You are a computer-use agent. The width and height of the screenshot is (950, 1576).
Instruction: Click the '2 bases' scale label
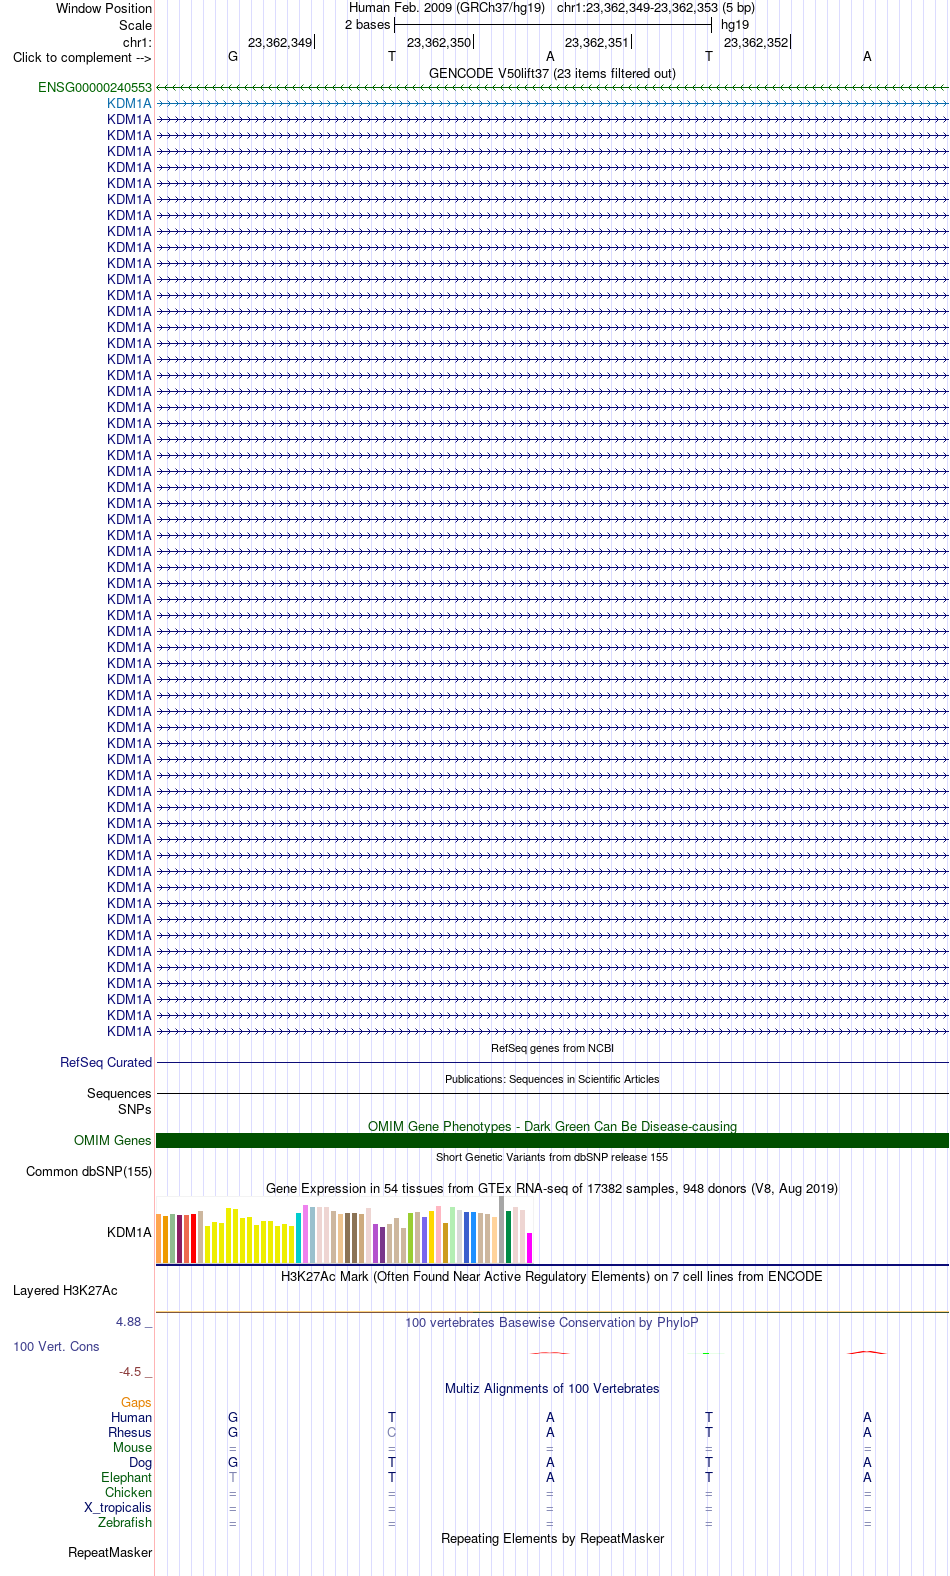point(368,25)
